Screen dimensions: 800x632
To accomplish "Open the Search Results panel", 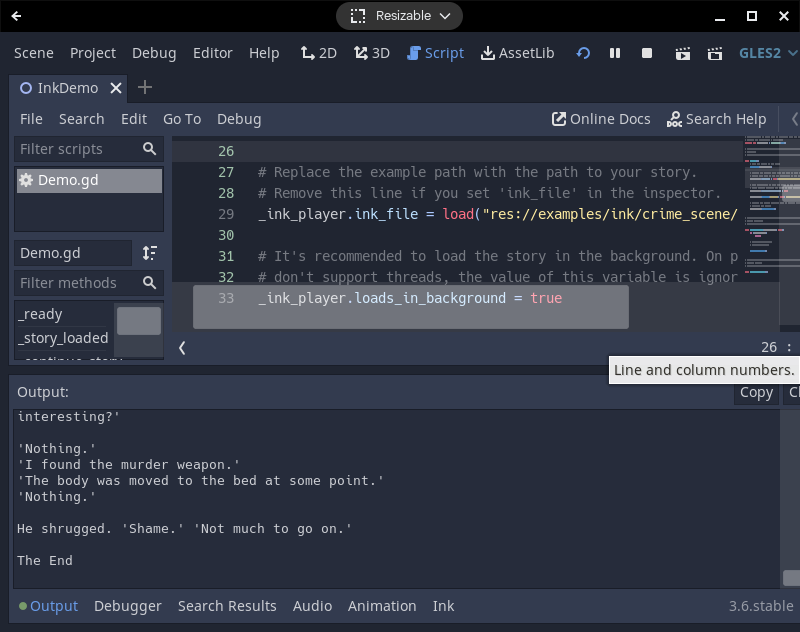I will (x=227, y=606).
